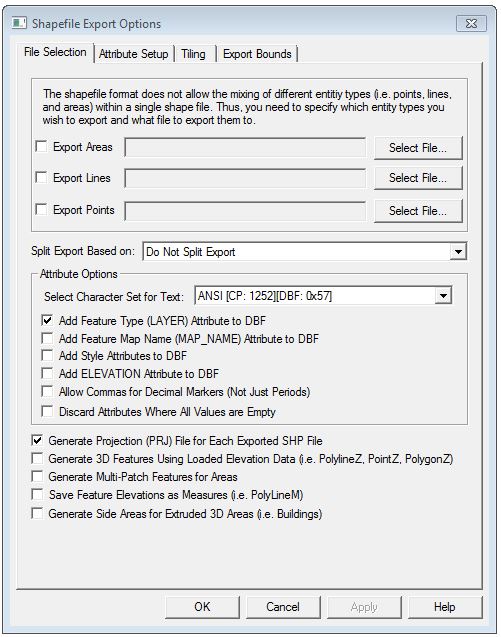501x637 pixels.
Task: Go to the Export Bounds tab
Action: tap(257, 54)
